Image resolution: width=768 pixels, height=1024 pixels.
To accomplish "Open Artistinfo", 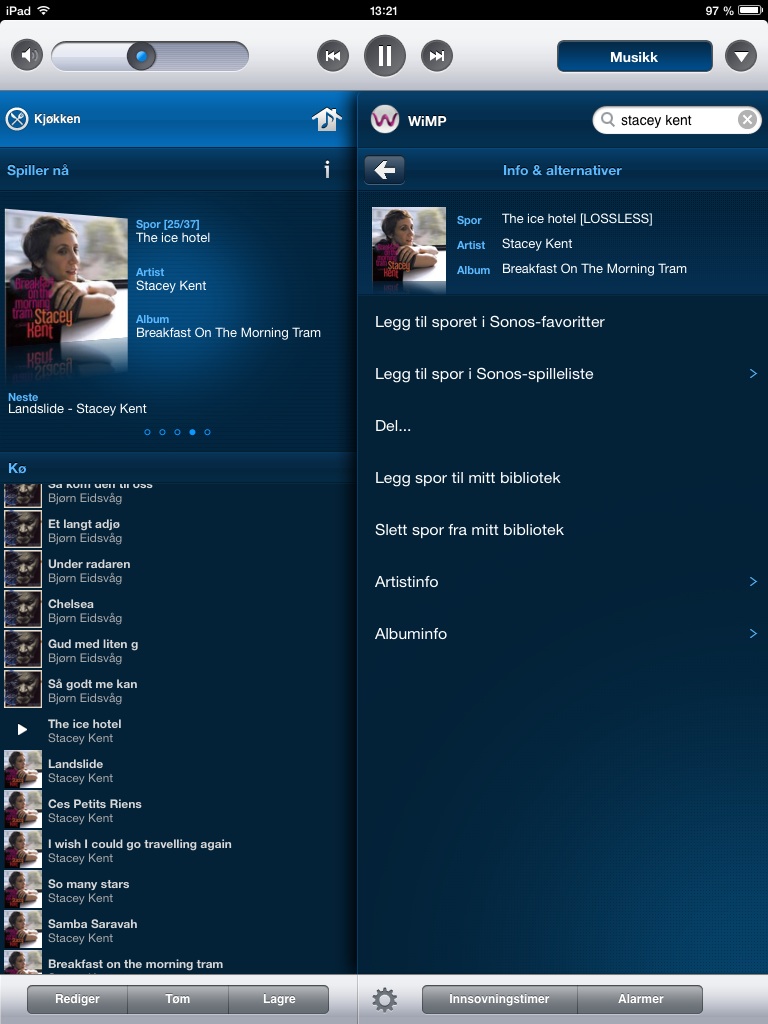I will click(x=563, y=582).
